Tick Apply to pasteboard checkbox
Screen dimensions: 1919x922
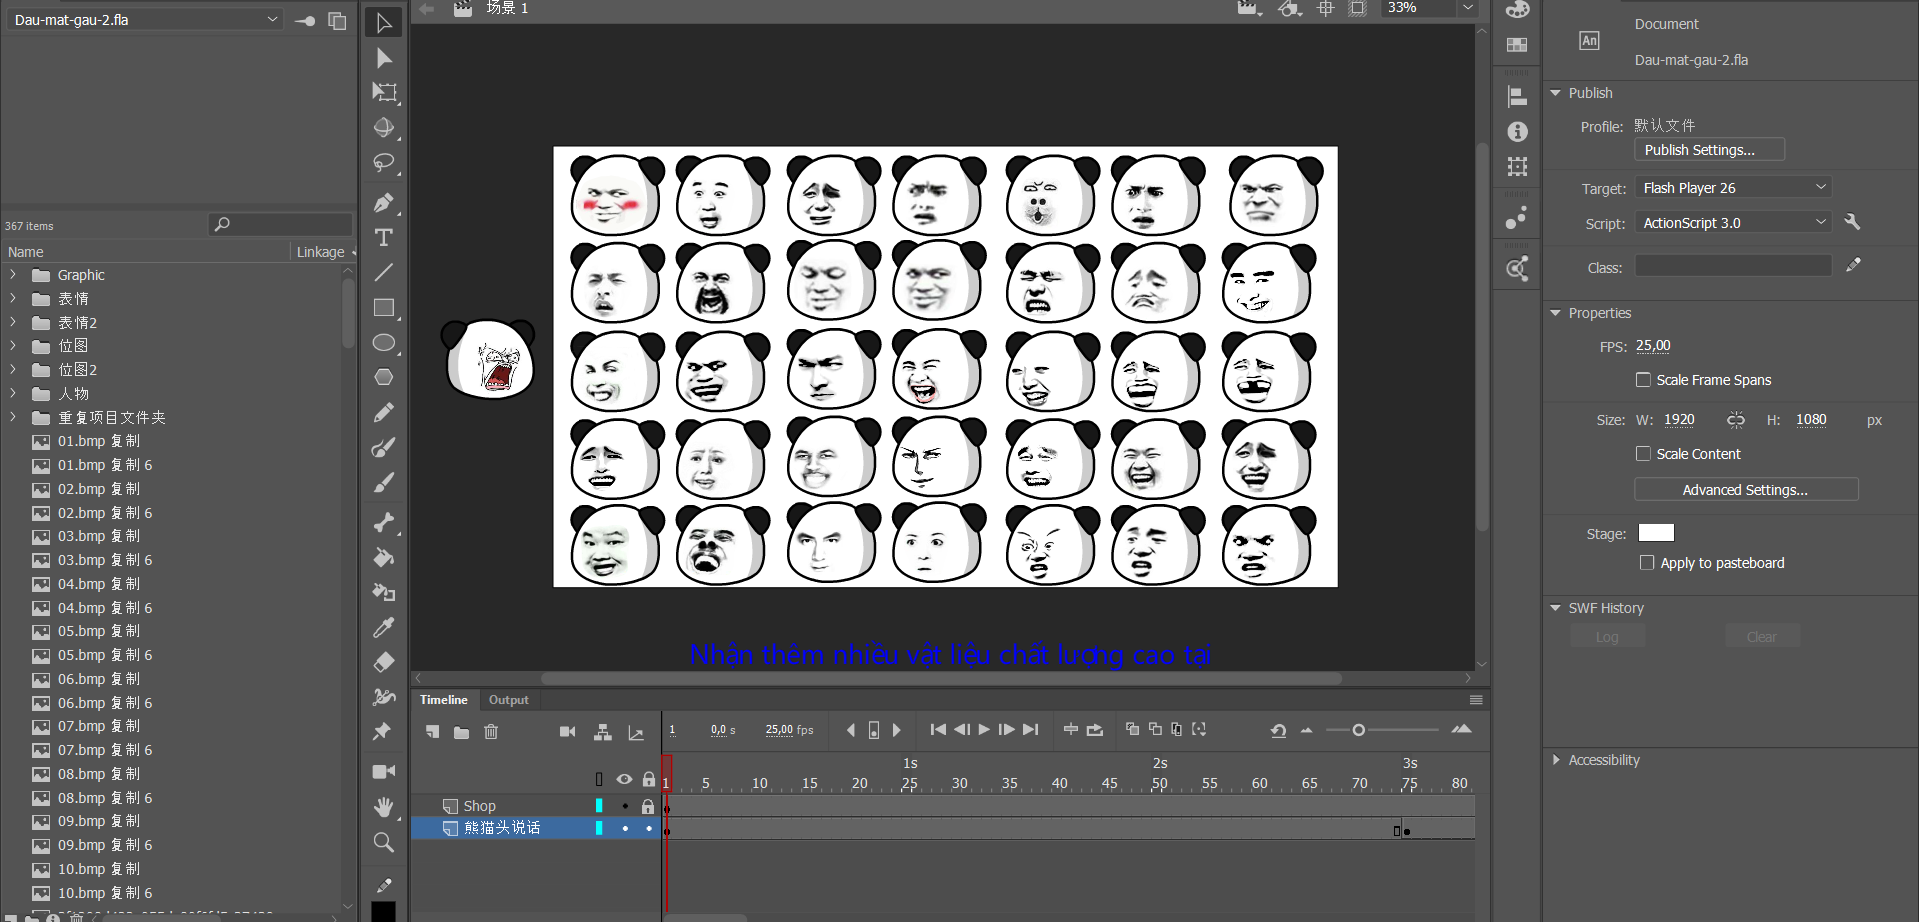coord(1647,563)
